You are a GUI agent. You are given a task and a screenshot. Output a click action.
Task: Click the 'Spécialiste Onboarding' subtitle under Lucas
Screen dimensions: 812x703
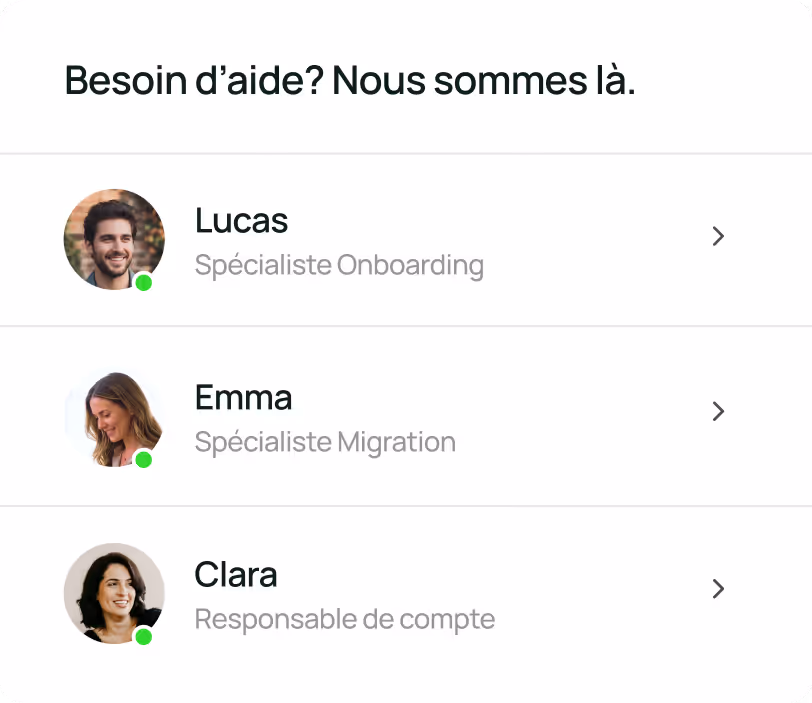(x=338, y=265)
